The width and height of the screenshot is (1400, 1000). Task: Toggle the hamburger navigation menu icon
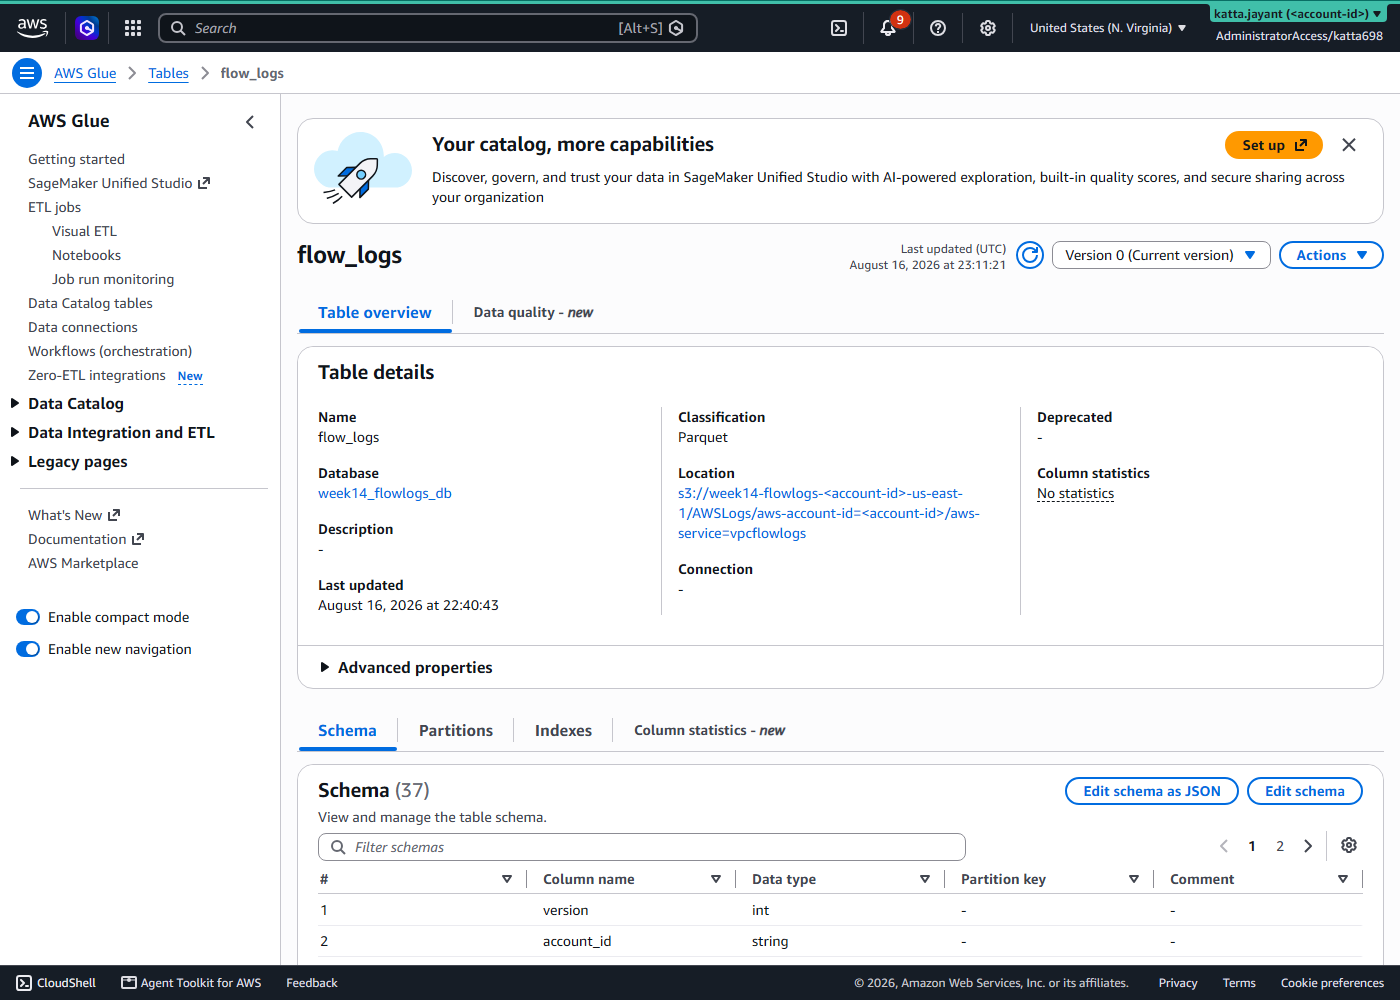pyautogui.click(x=27, y=73)
